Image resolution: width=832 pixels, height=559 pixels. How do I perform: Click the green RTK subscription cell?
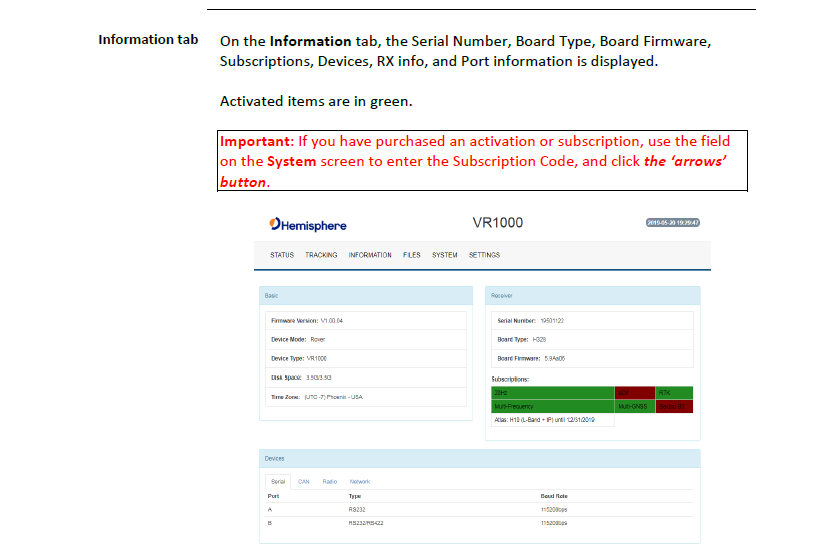coord(675,393)
